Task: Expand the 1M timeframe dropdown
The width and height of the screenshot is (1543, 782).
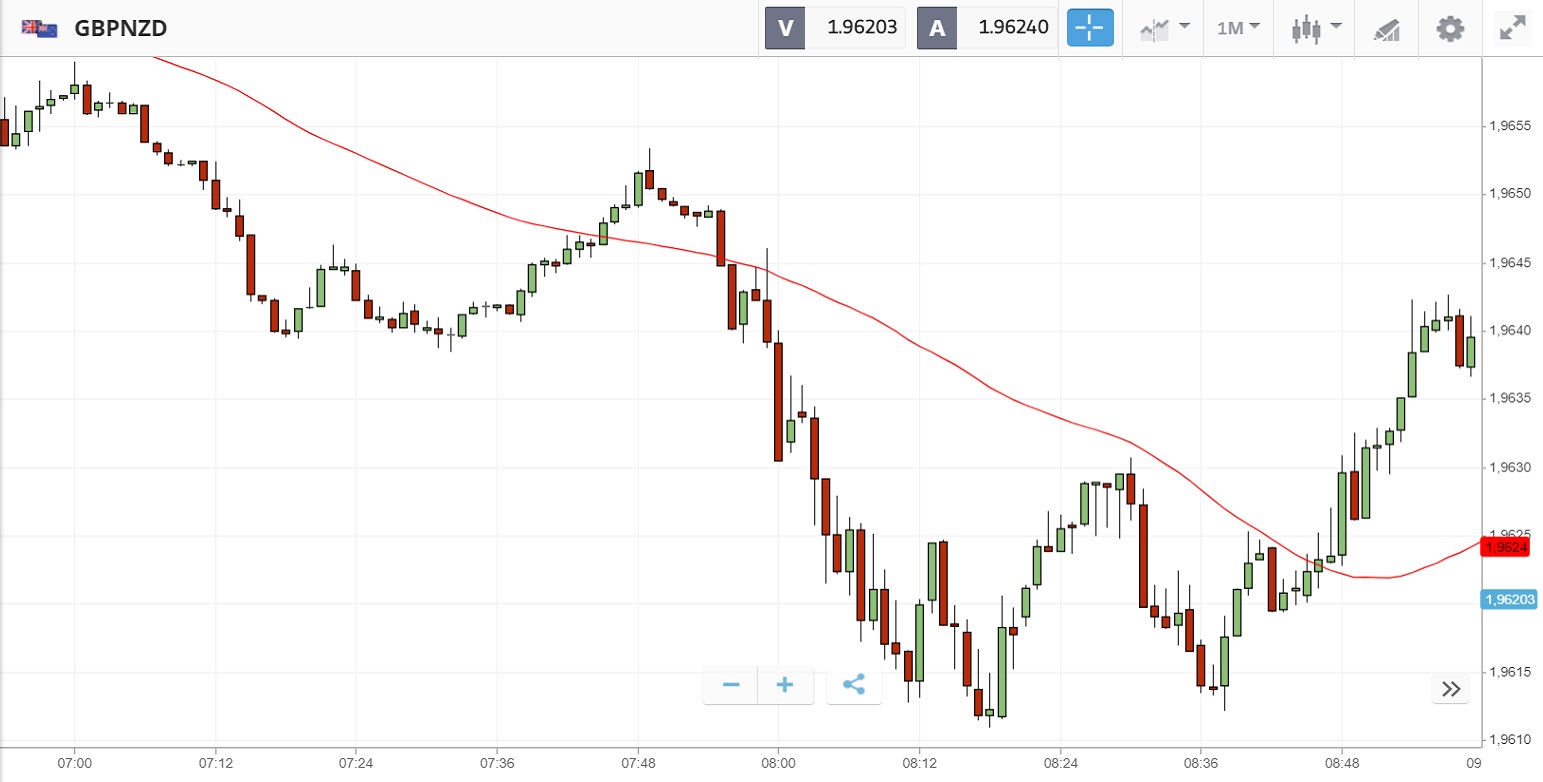Action: coord(1238,28)
